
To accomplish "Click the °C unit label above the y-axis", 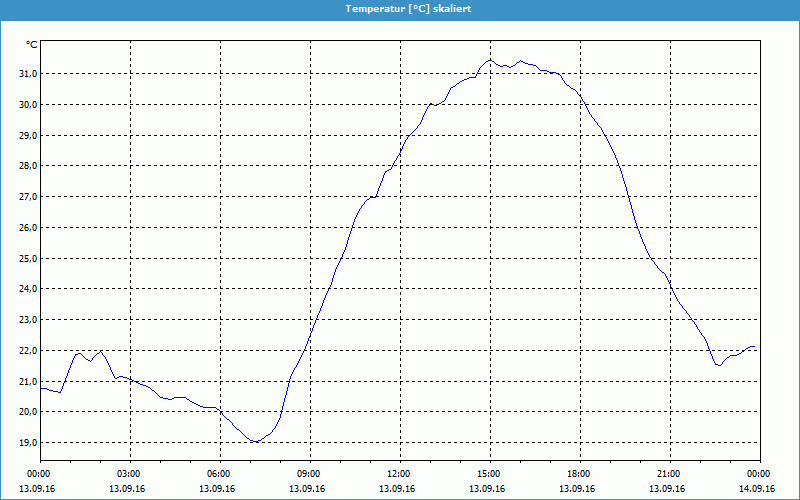I will [x=32, y=45].
